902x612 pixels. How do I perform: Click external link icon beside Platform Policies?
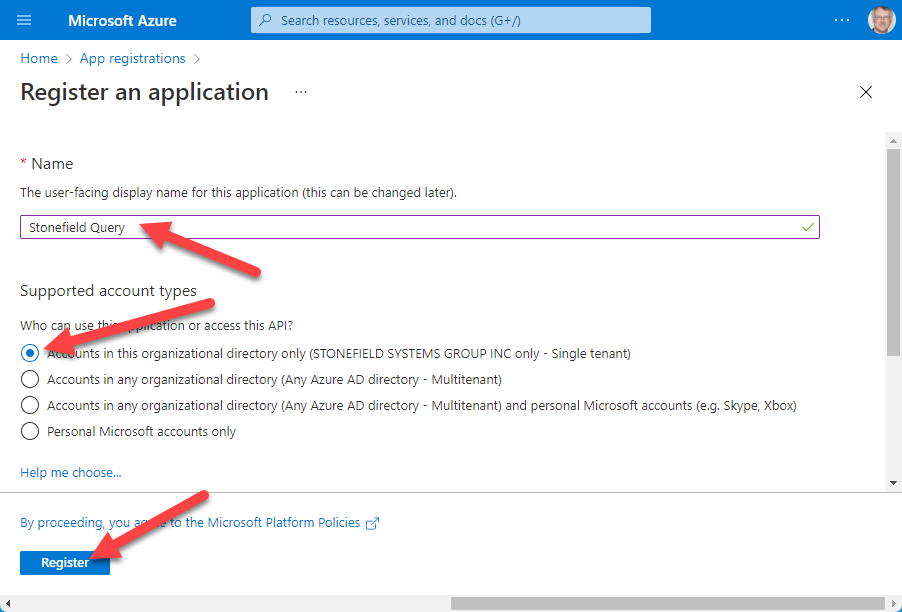pyautogui.click(x=373, y=523)
